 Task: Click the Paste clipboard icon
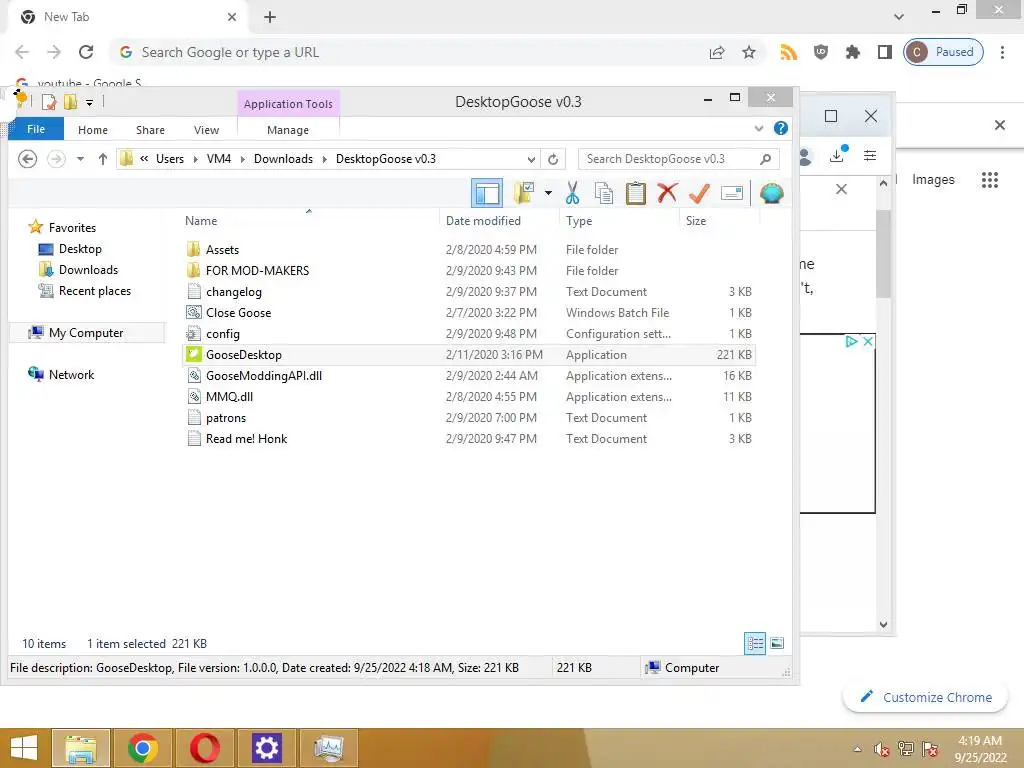[x=635, y=193]
